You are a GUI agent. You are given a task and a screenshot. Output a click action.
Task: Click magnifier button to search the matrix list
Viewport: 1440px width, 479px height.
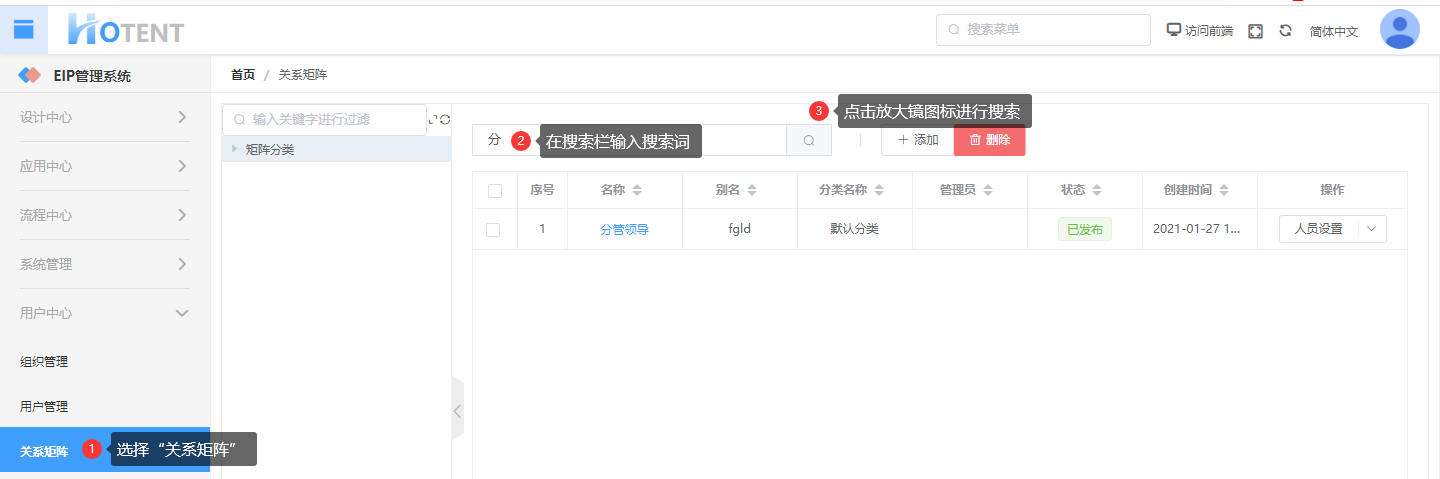coord(809,140)
